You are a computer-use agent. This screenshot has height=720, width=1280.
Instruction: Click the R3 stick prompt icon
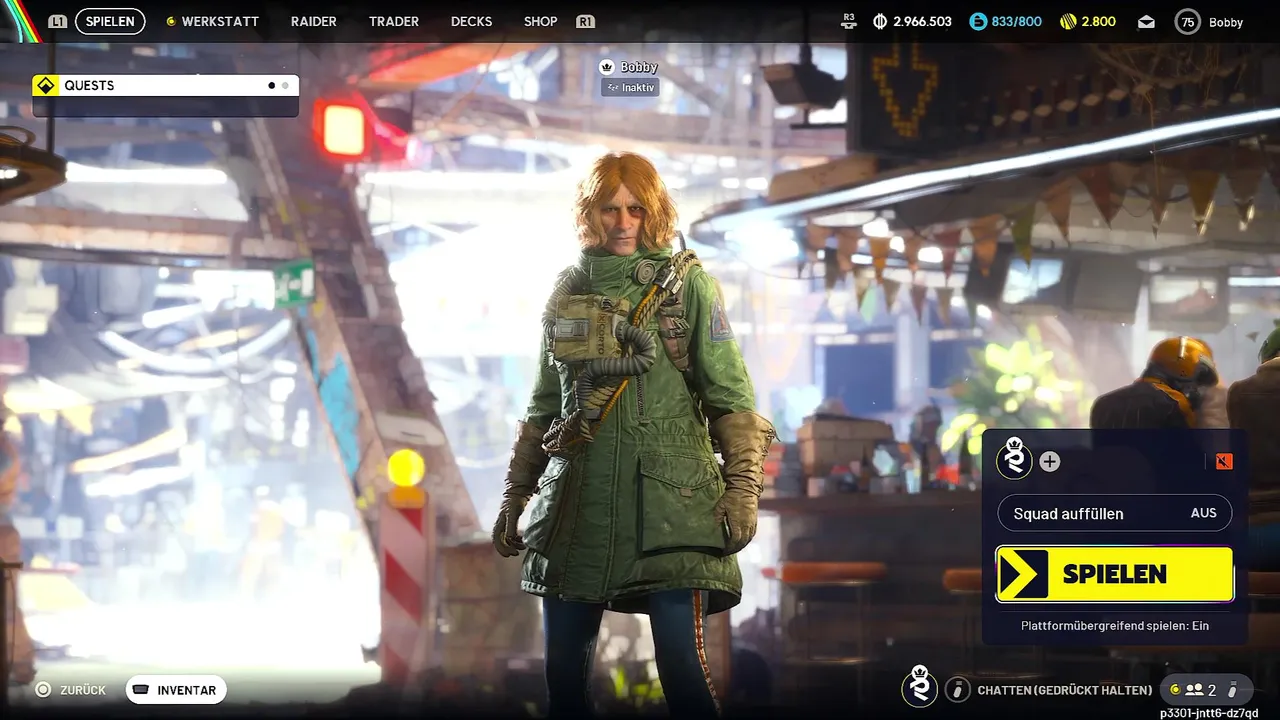(x=850, y=20)
